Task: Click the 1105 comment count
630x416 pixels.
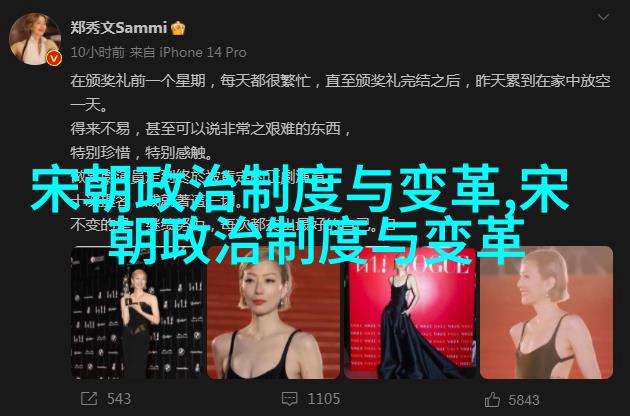Action: tap(324, 399)
